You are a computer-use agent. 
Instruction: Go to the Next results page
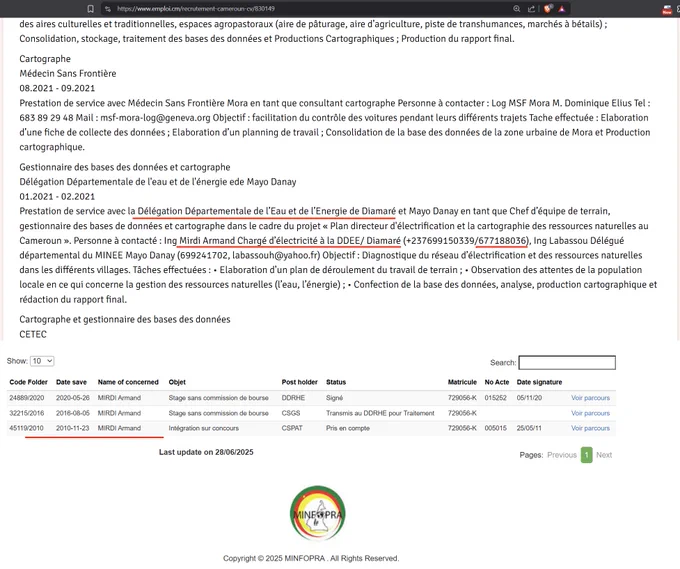(604, 455)
